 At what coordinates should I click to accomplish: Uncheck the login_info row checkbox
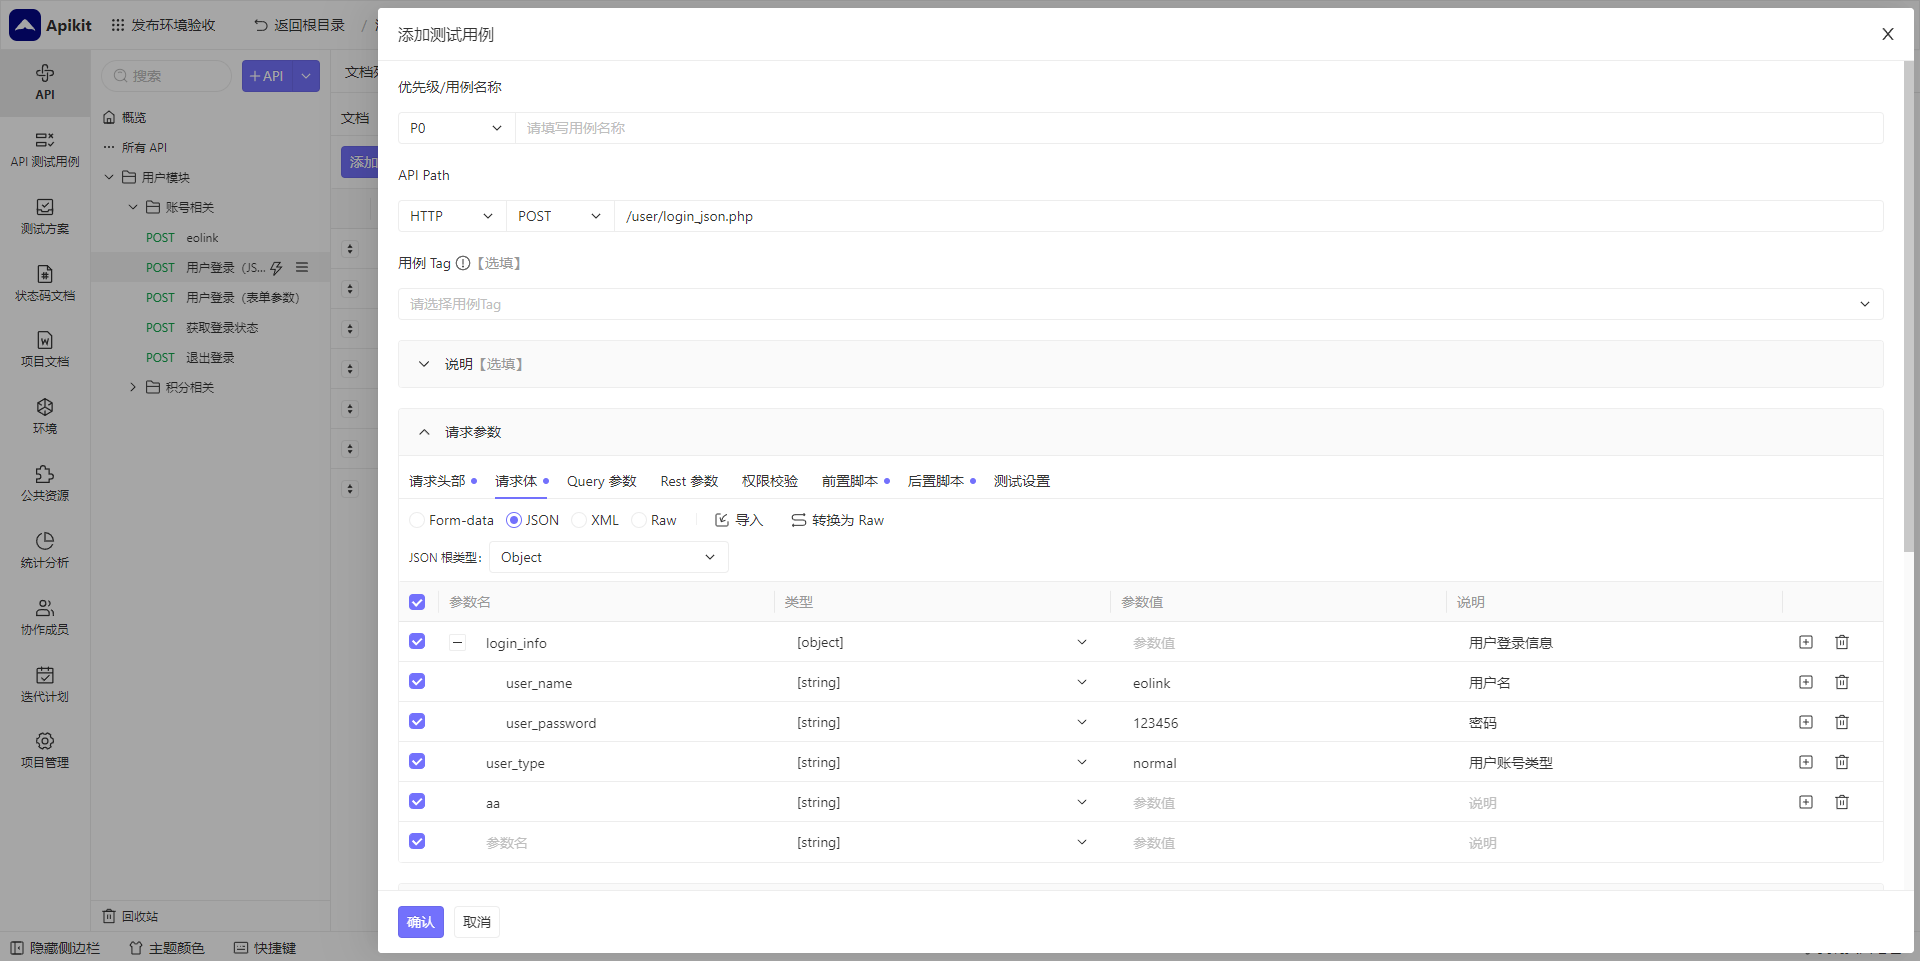(417, 641)
